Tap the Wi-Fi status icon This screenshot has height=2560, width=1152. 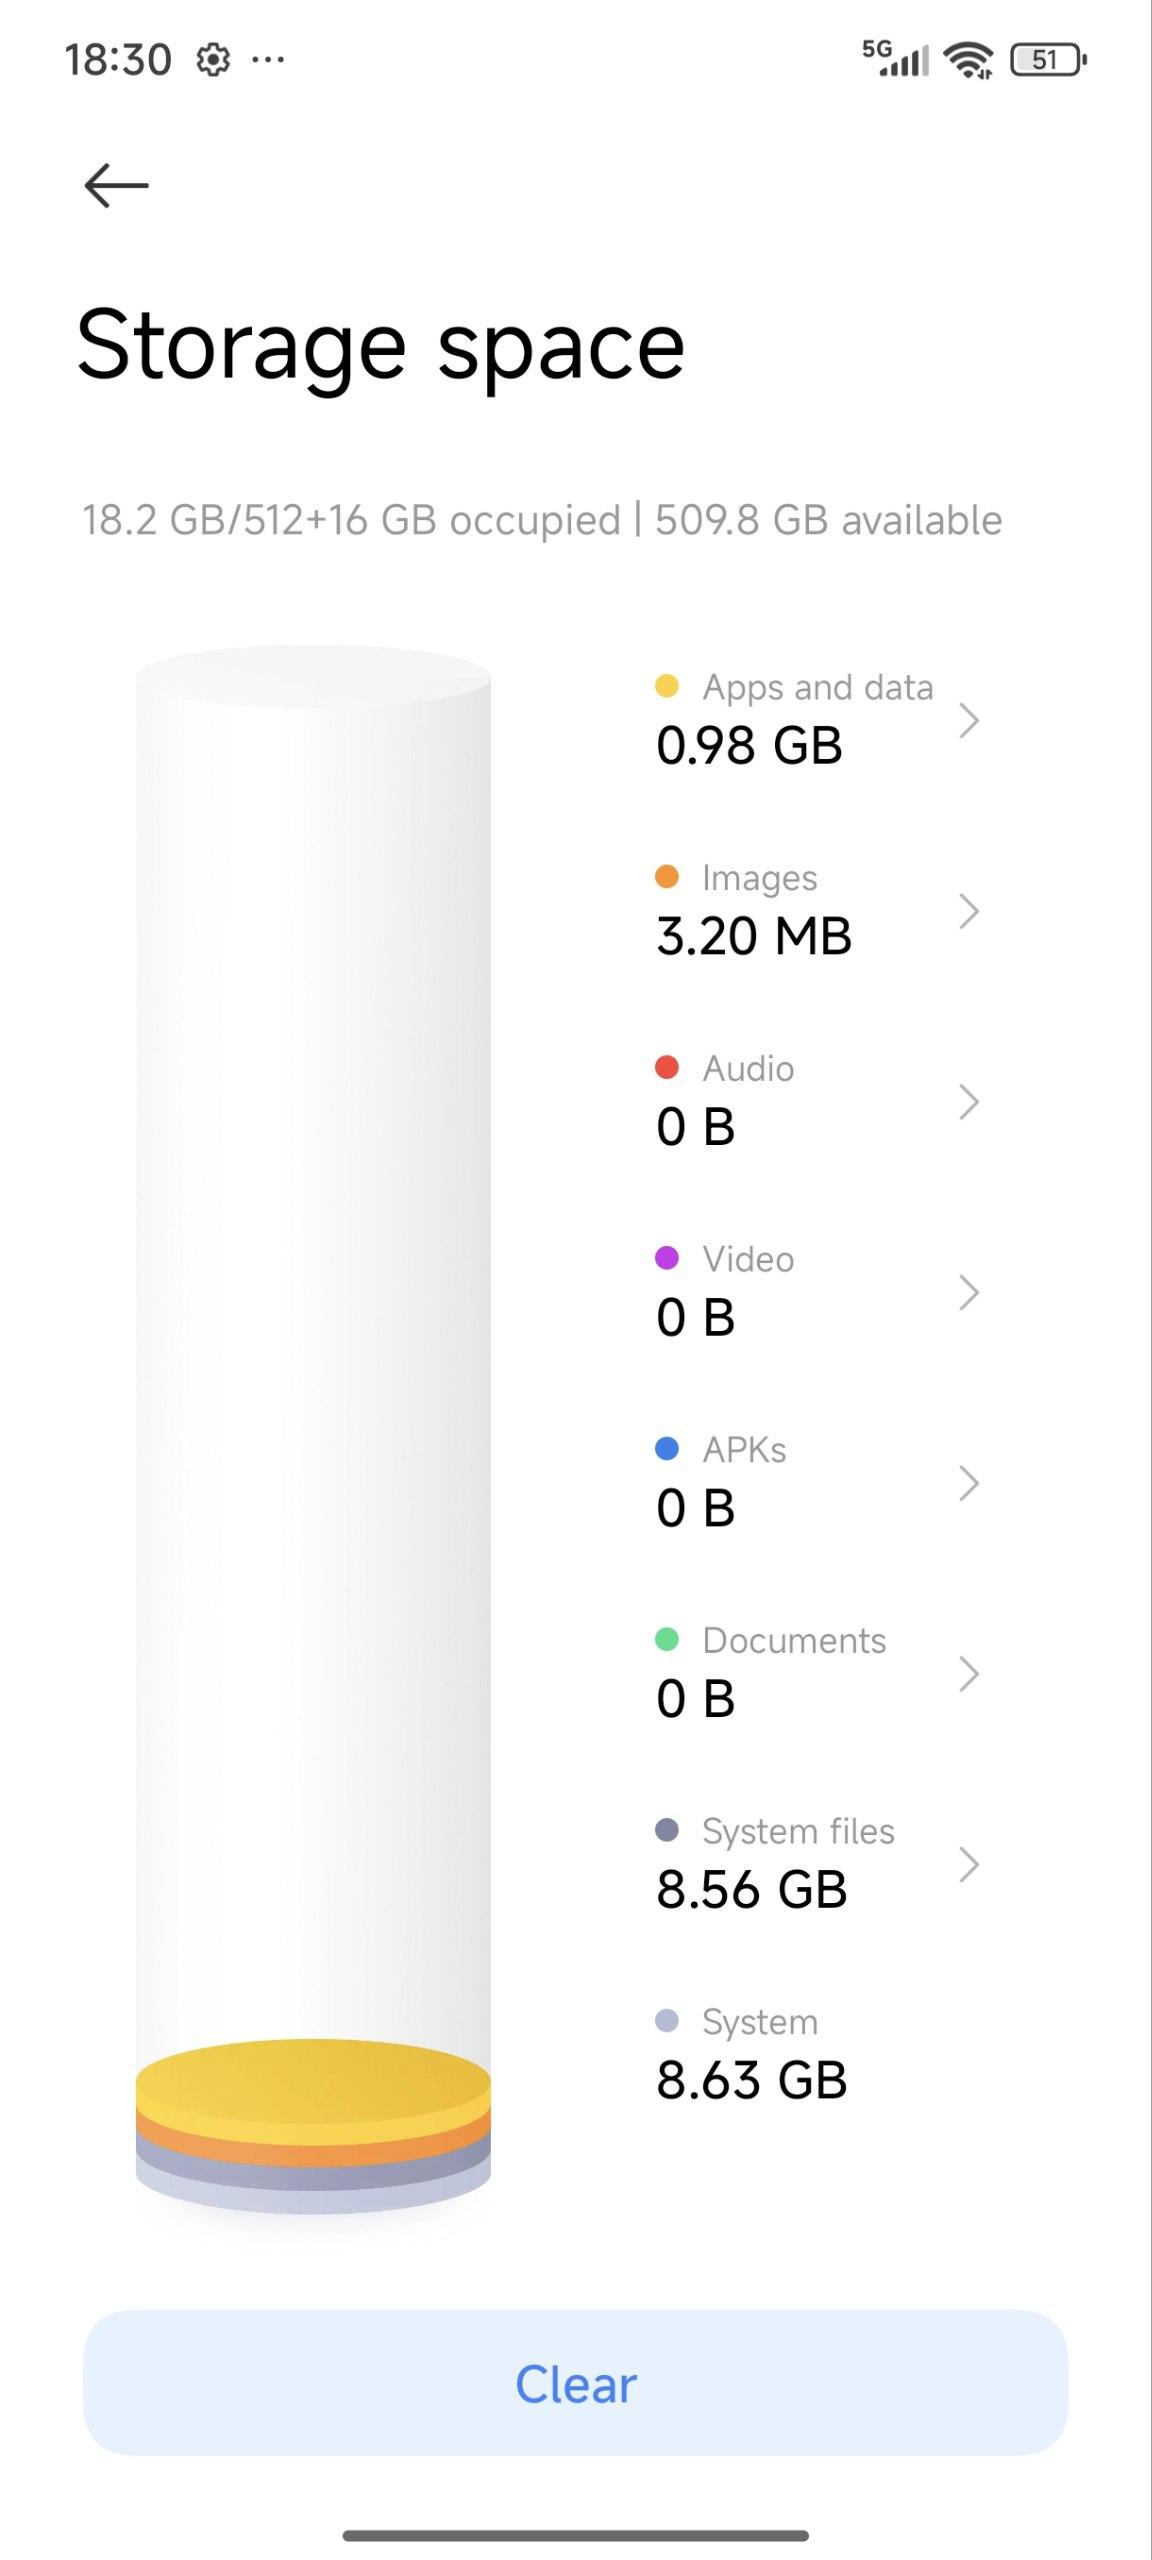(968, 60)
